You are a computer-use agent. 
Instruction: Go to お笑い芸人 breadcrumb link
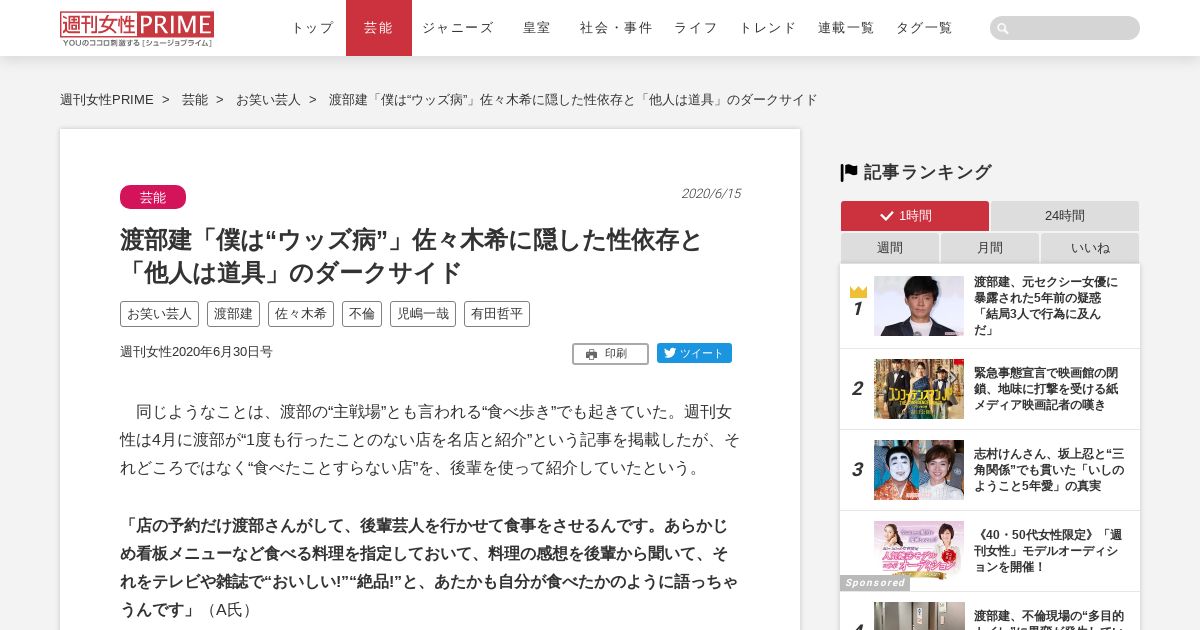coord(268,100)
